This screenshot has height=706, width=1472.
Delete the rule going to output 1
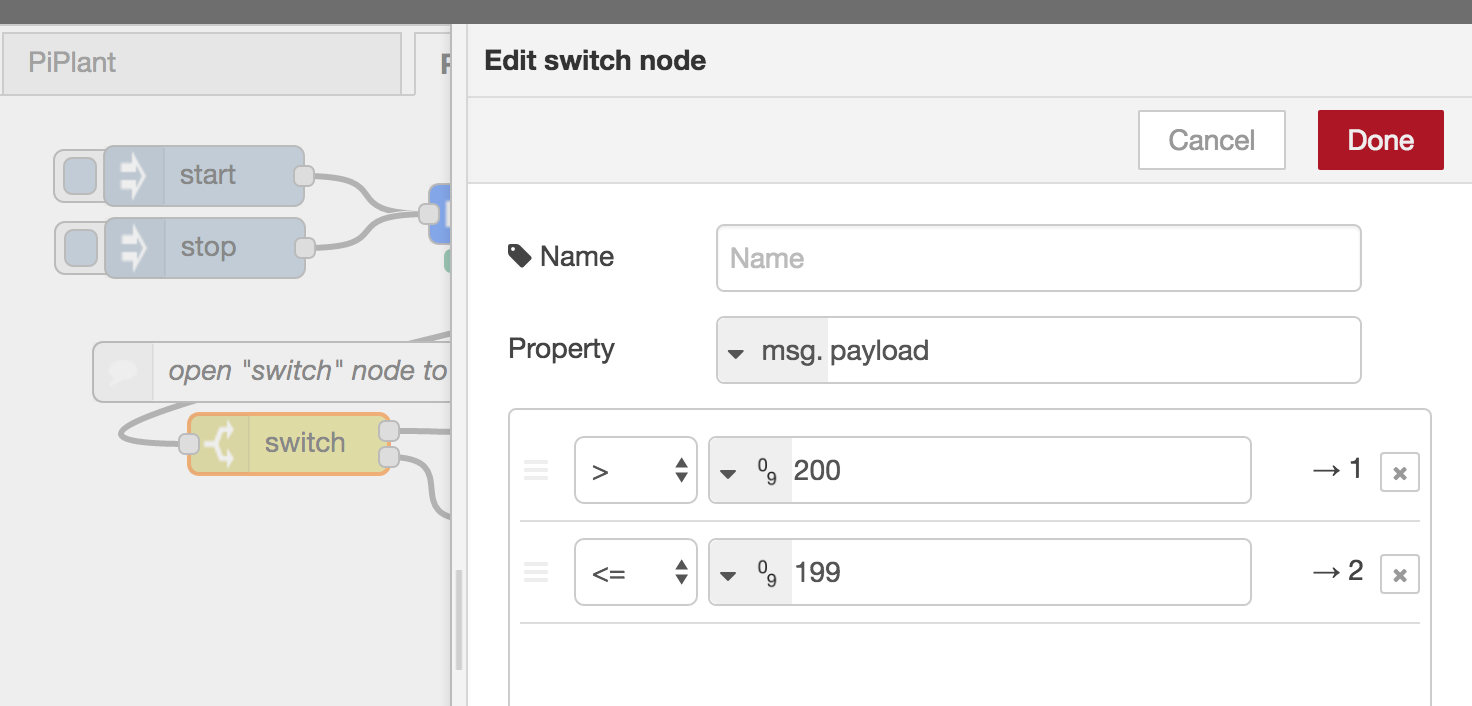click(1400, 472)
